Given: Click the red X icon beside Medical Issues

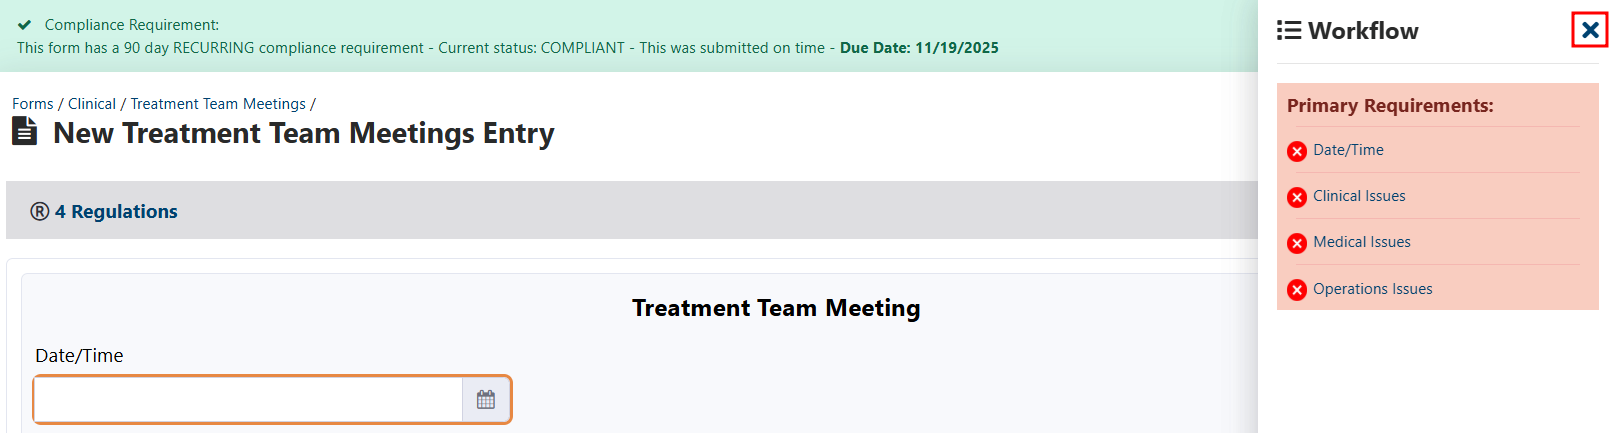Looking at the screenshot, I should pyautogui.click(x=1297, y=243).
